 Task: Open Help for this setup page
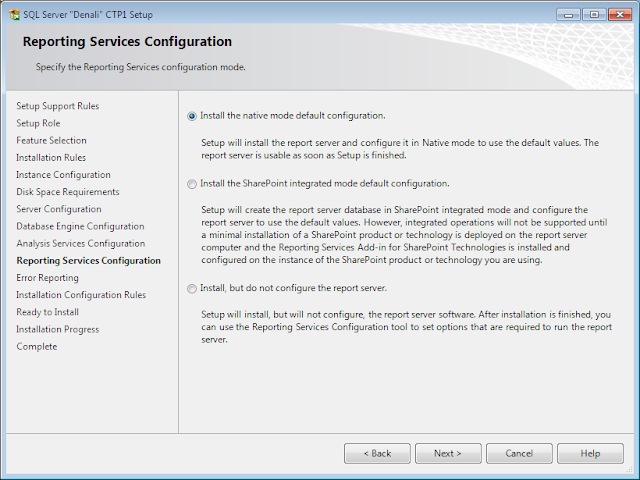point(590,453)
